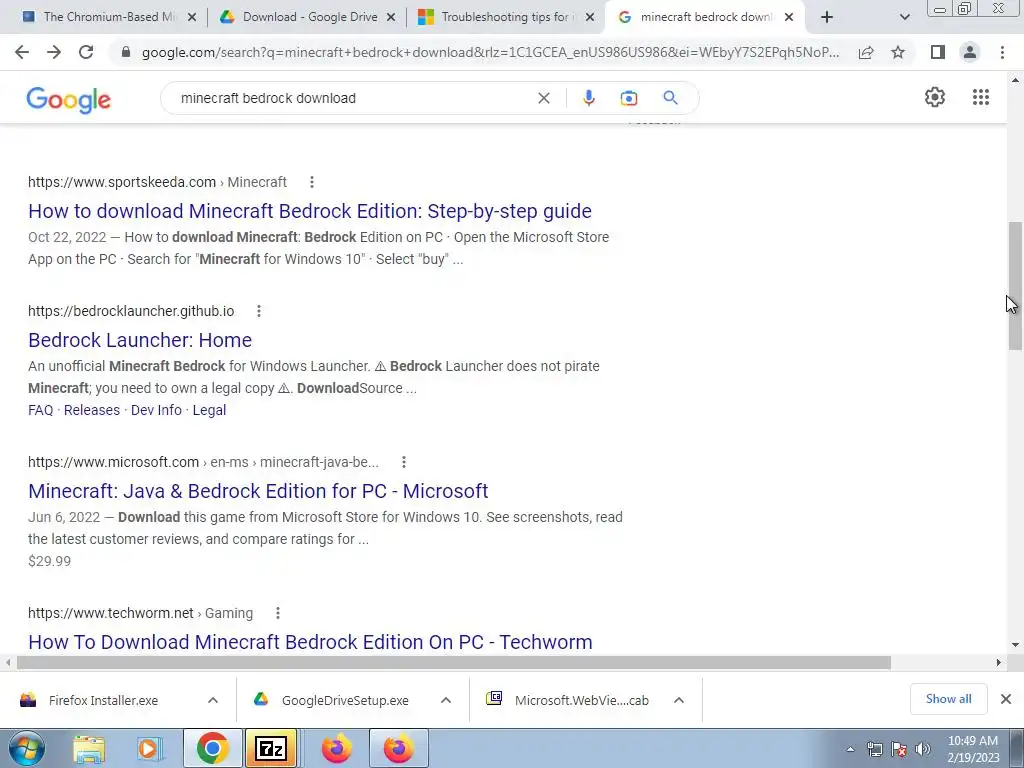The image size is (1024, 768).
Task: Expand Firefox Installer.exe download options
Action: pos(212,700)
